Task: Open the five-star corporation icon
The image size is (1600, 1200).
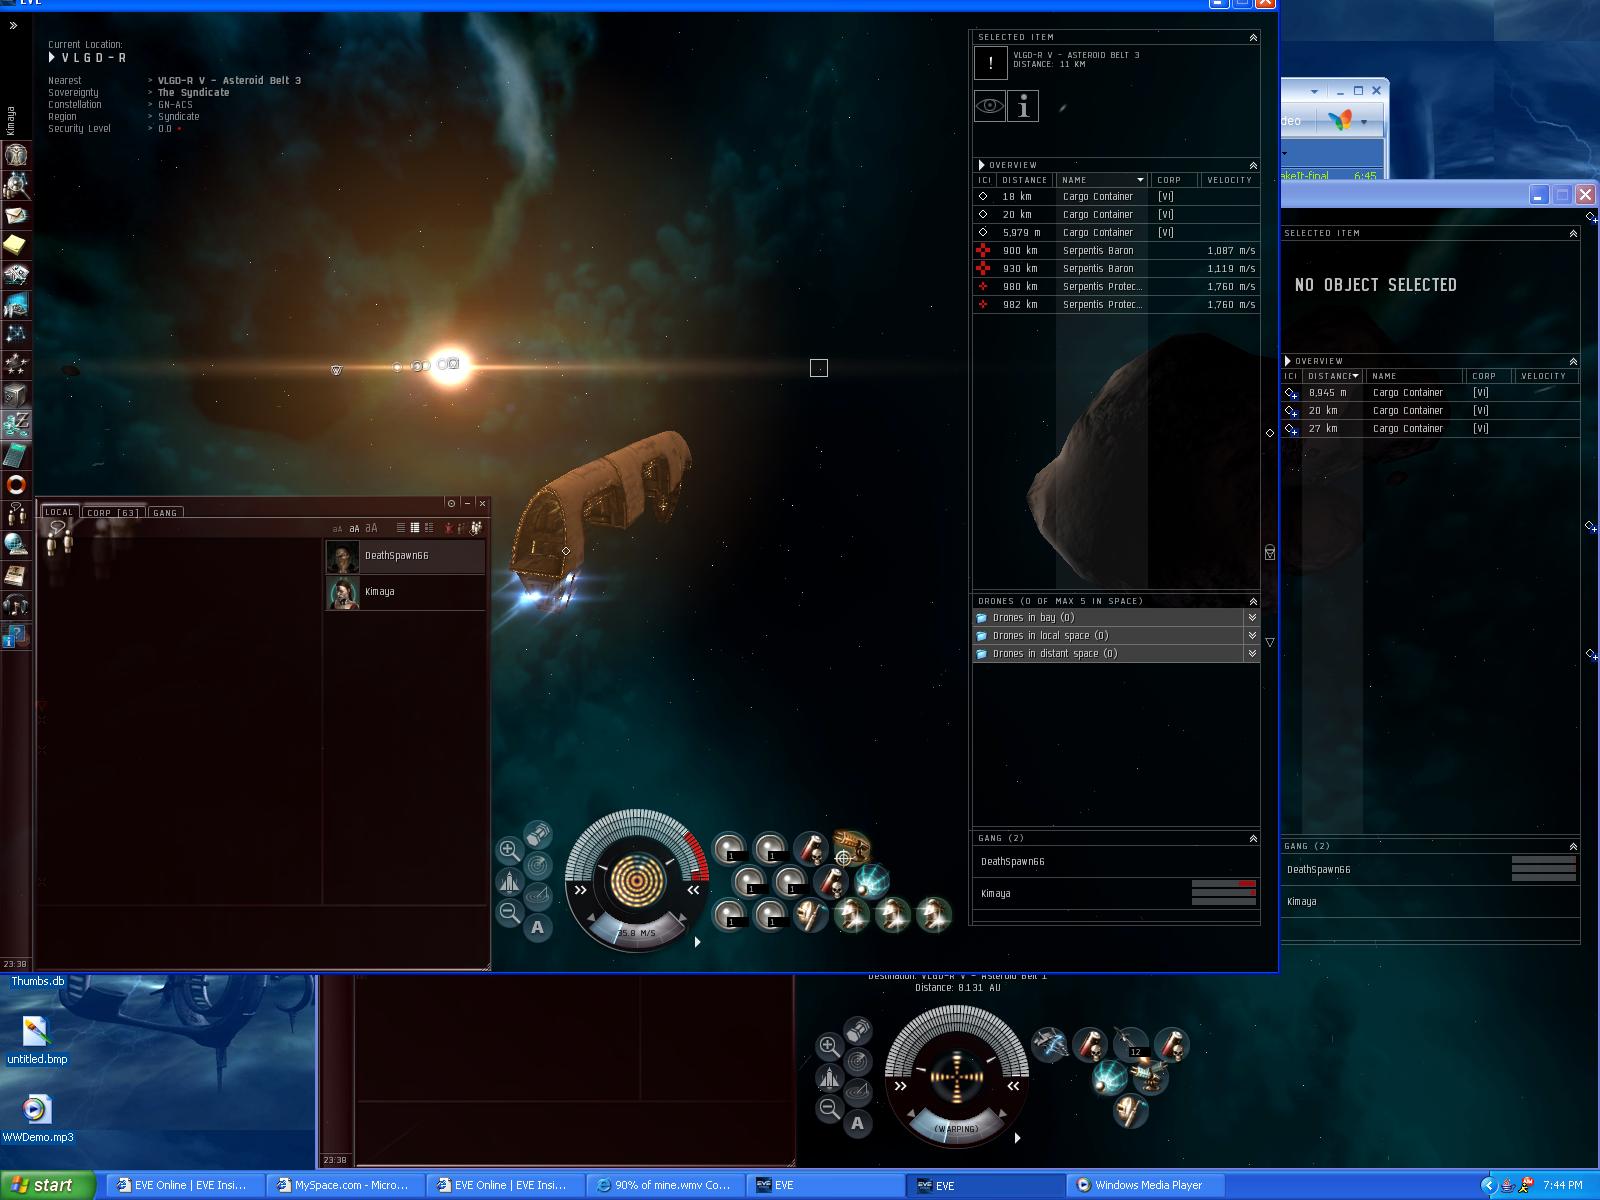Action: [x=16, y=364]
